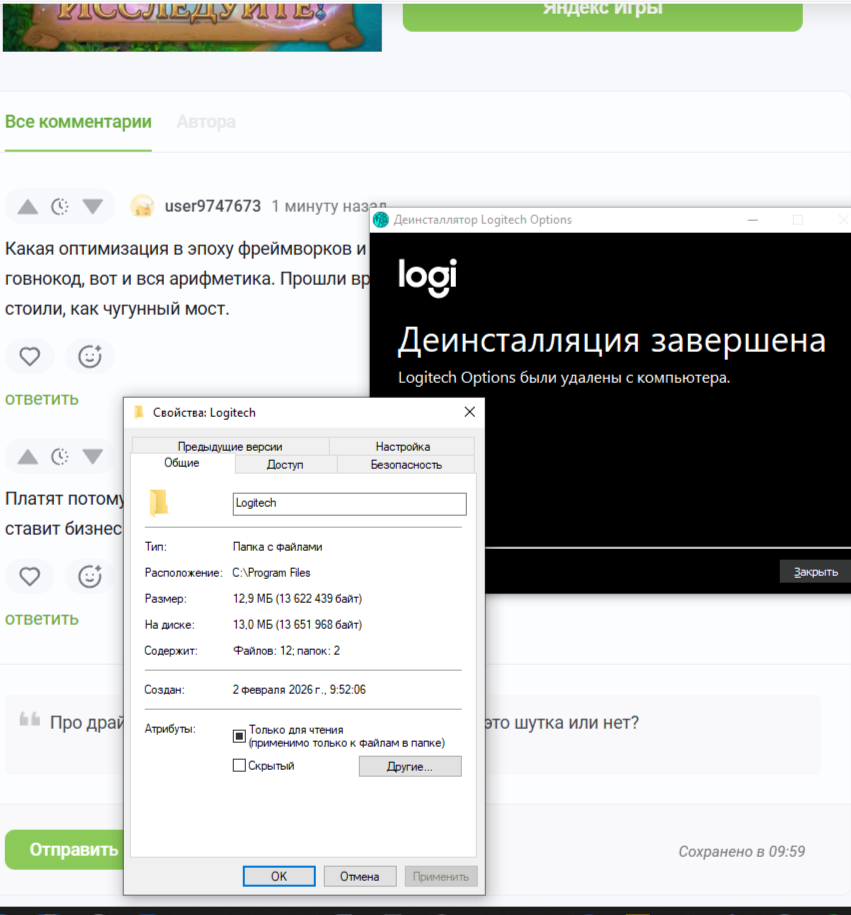Image resolution: width=851 pixels, height=915 pixels.
Task: Click the creation date 2 февраля 2026
Action: [299, 690]
